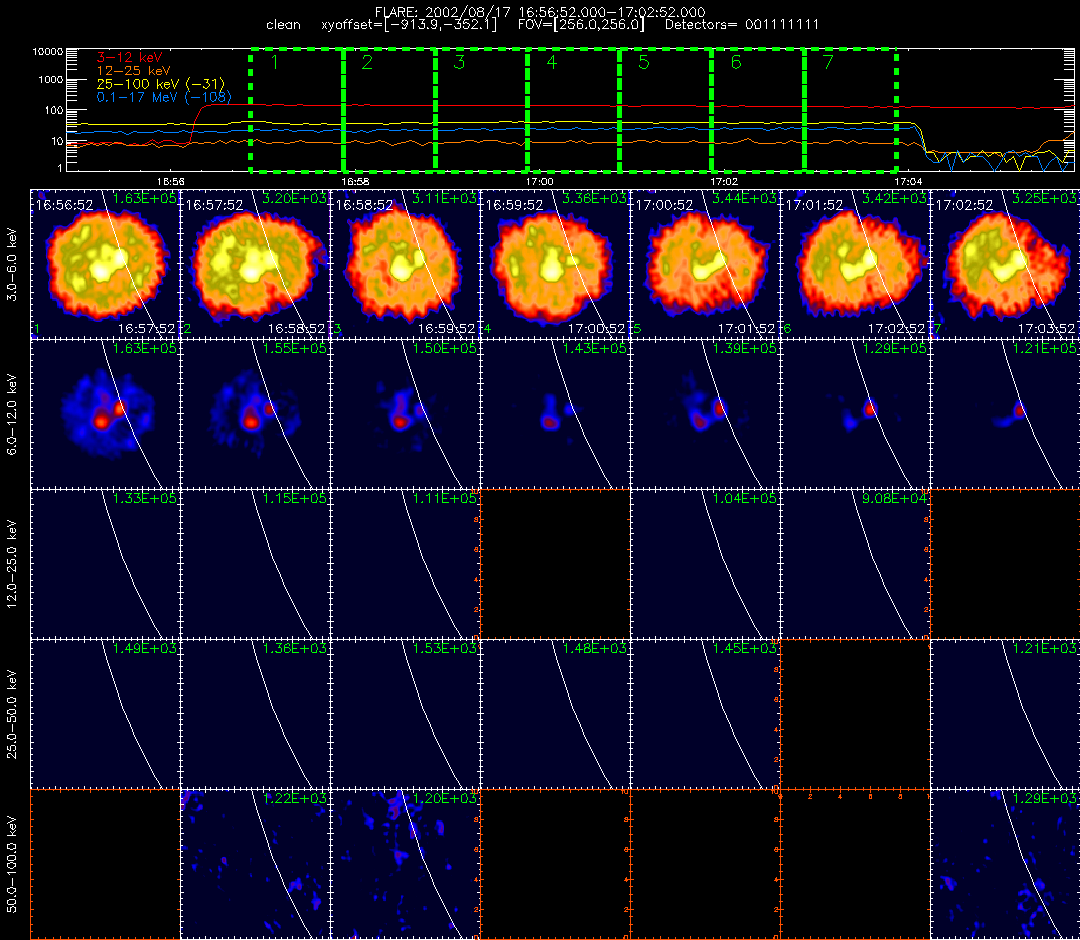Viewport: 1080px width, 940px height.
Task: Click the 17:04 tick label on time axis
Action: tap(908, 181)
